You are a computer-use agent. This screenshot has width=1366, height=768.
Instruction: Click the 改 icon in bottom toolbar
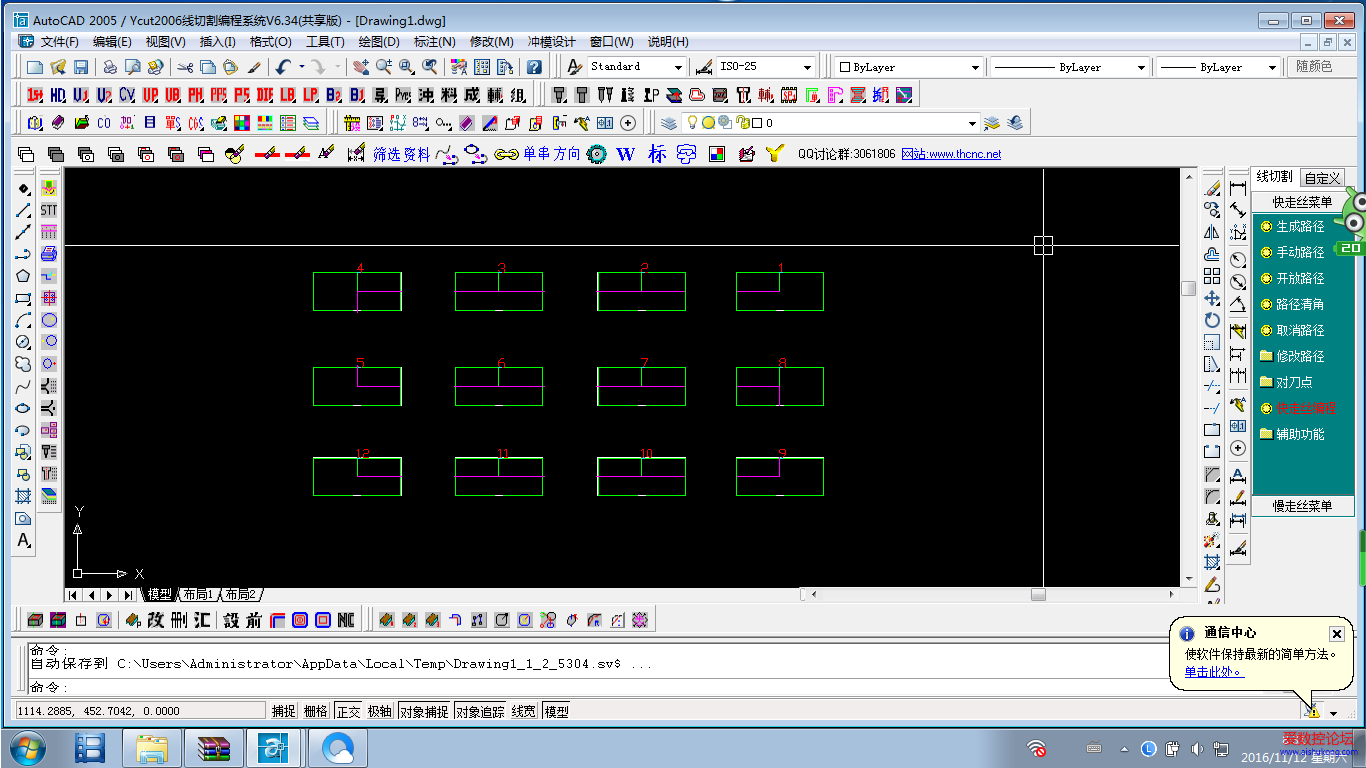156,620
